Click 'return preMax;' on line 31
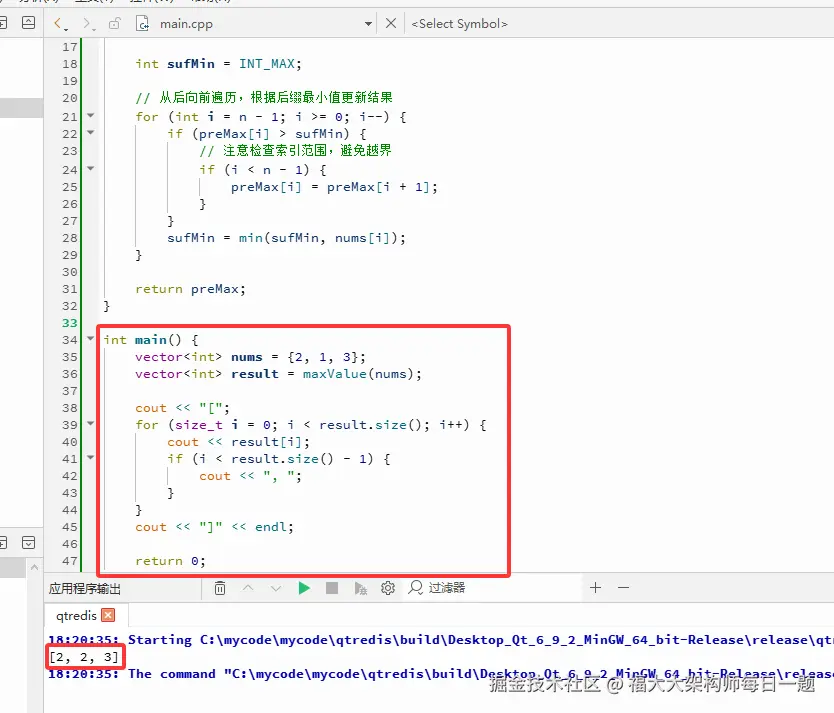The image size is (834, 713). pyautogui.click(x=190, y=289)
